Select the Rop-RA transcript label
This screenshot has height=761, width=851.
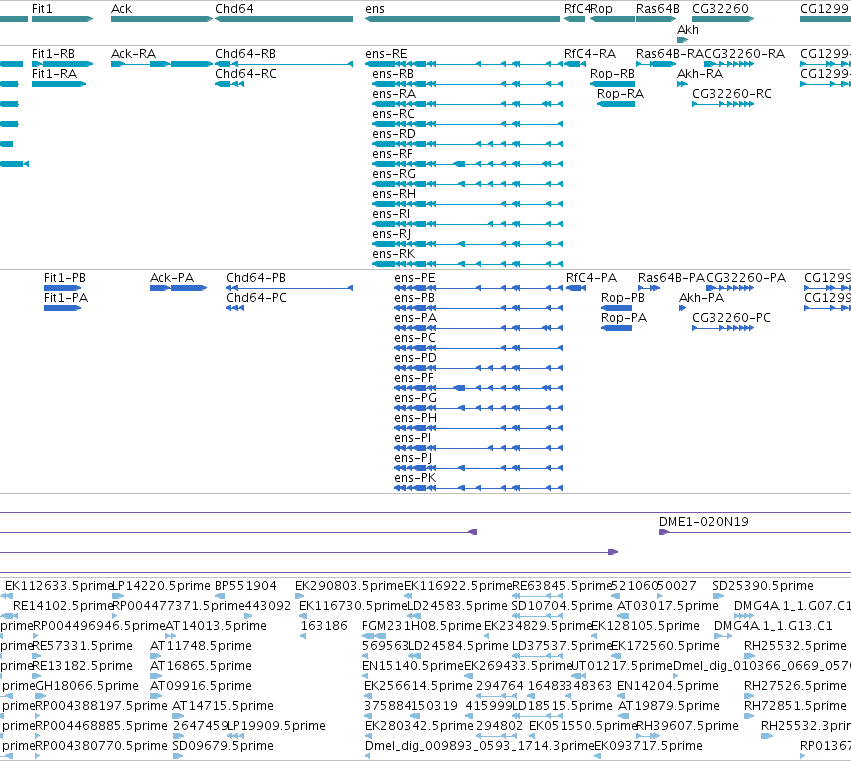[x=620, y=94]
